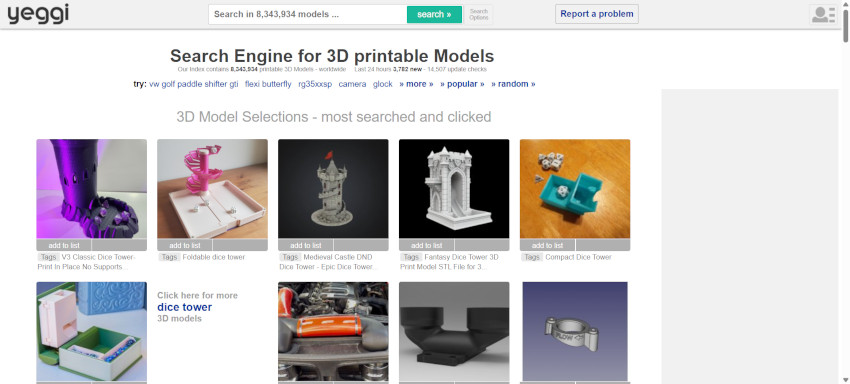Open Medieval Castle DND Dice Tower thumbnail
This screenshot has width=850, height=384.
tap(333, 189)
